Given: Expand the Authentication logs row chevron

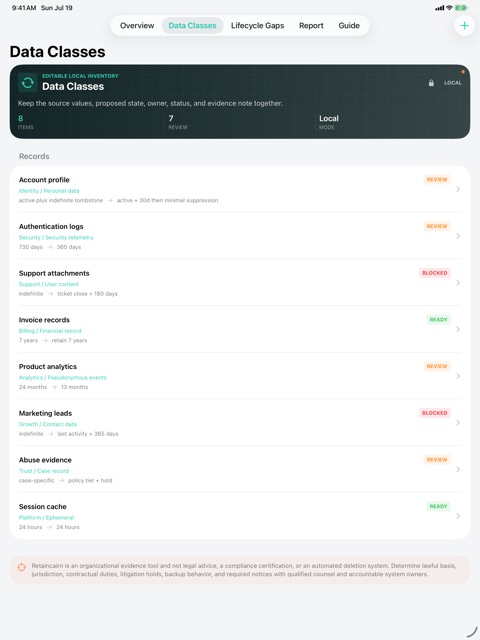Looking at the screenshot, I should pos(458,236).
